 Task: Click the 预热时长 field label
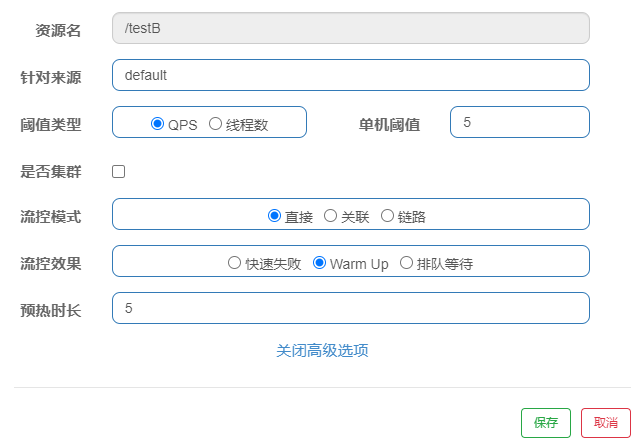[x=51, y=311]
